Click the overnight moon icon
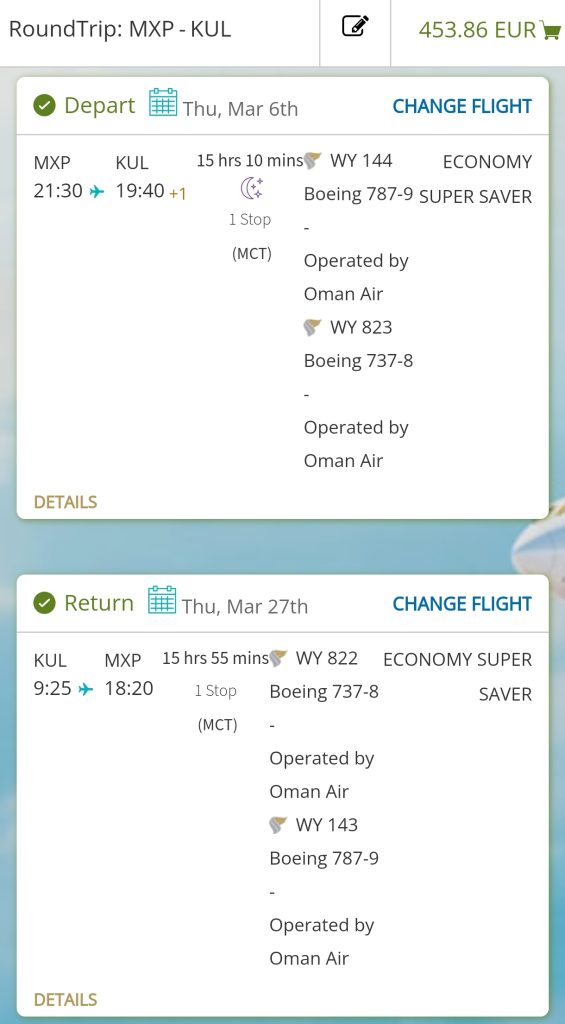 coord(251,188)
